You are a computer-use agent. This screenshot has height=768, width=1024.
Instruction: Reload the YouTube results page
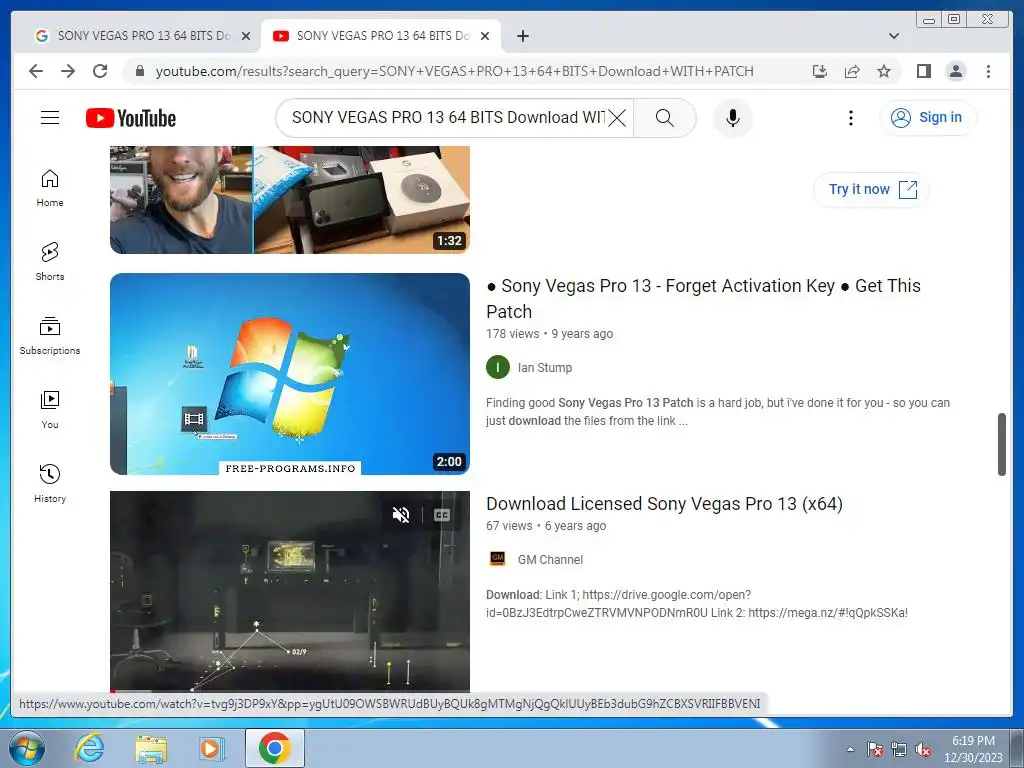point(100,71)
